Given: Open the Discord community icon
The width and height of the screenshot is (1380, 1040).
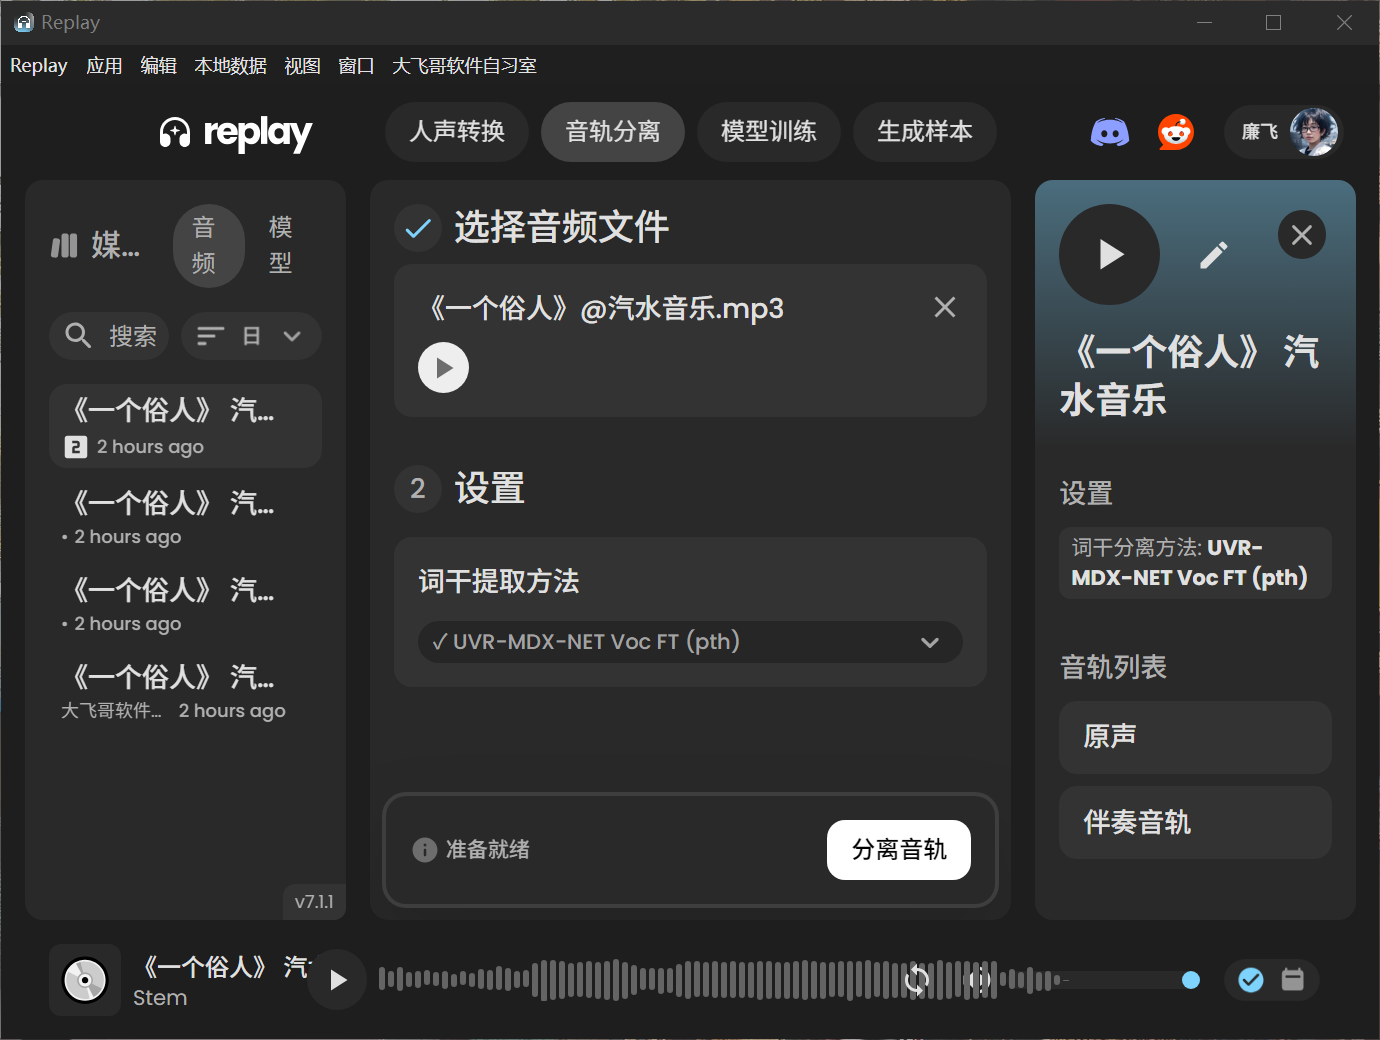Looking at the screenshot, I should click(1110, 132).
